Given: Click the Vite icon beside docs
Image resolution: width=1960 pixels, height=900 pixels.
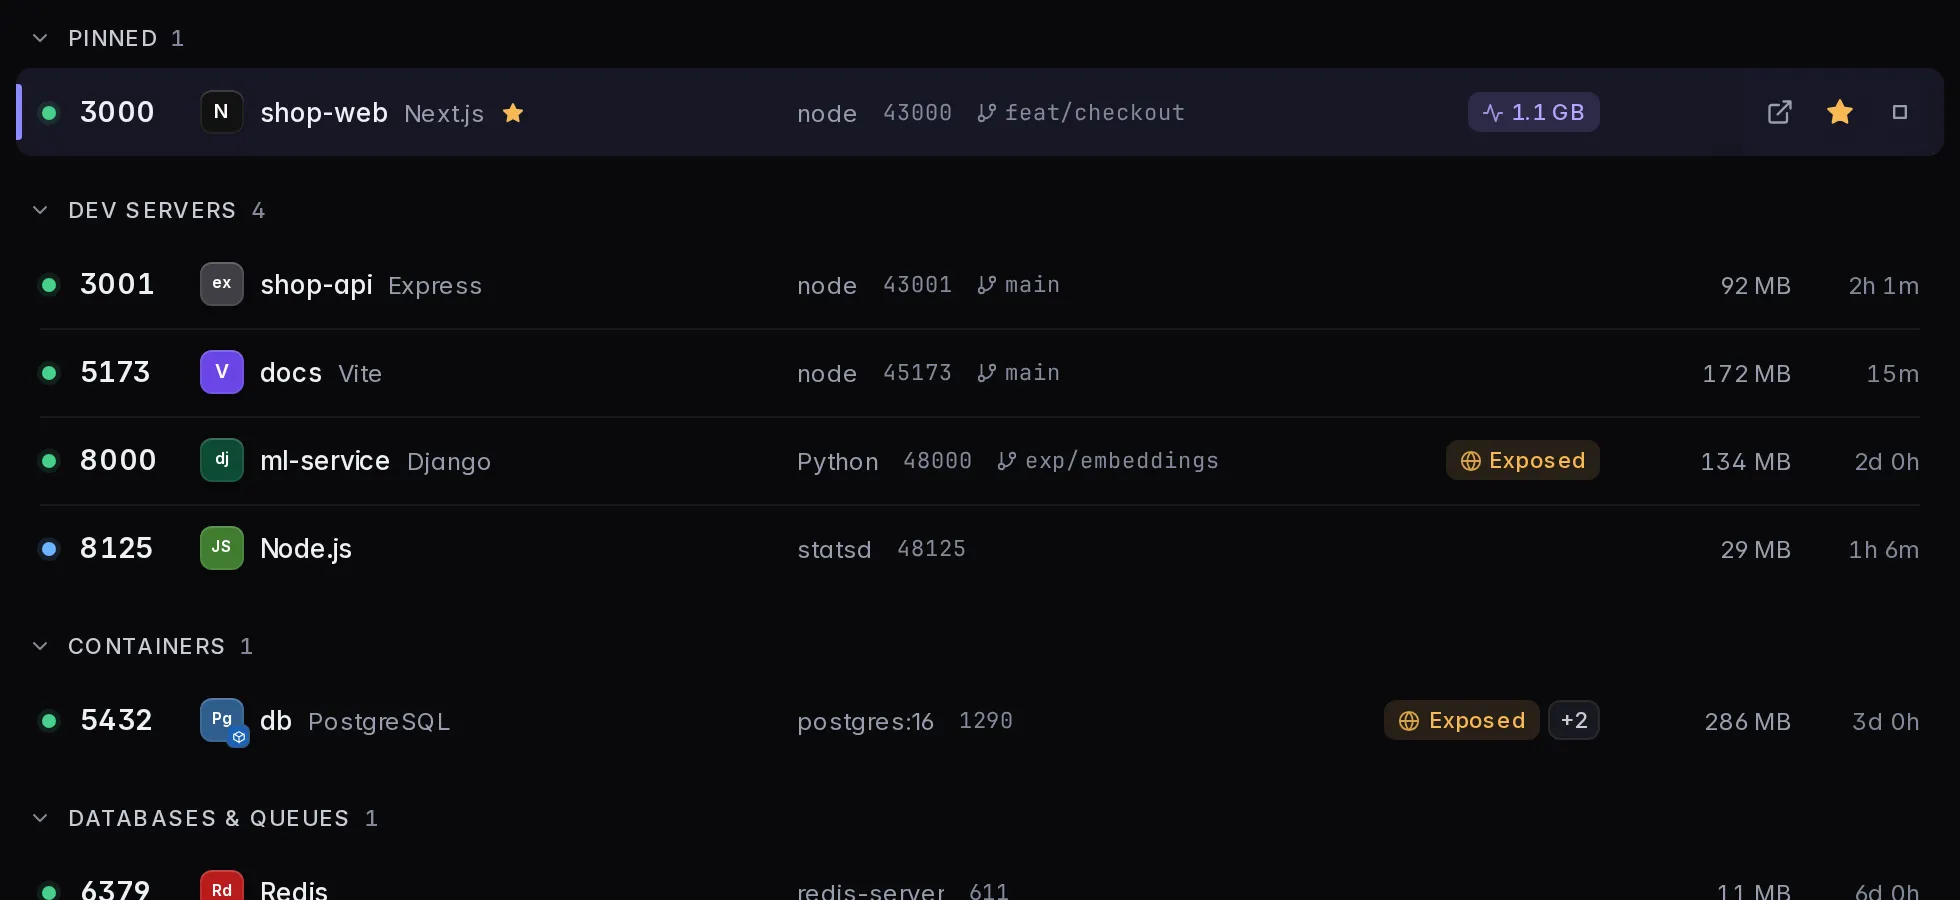Looking at the screenshot, I should [222, 372].
